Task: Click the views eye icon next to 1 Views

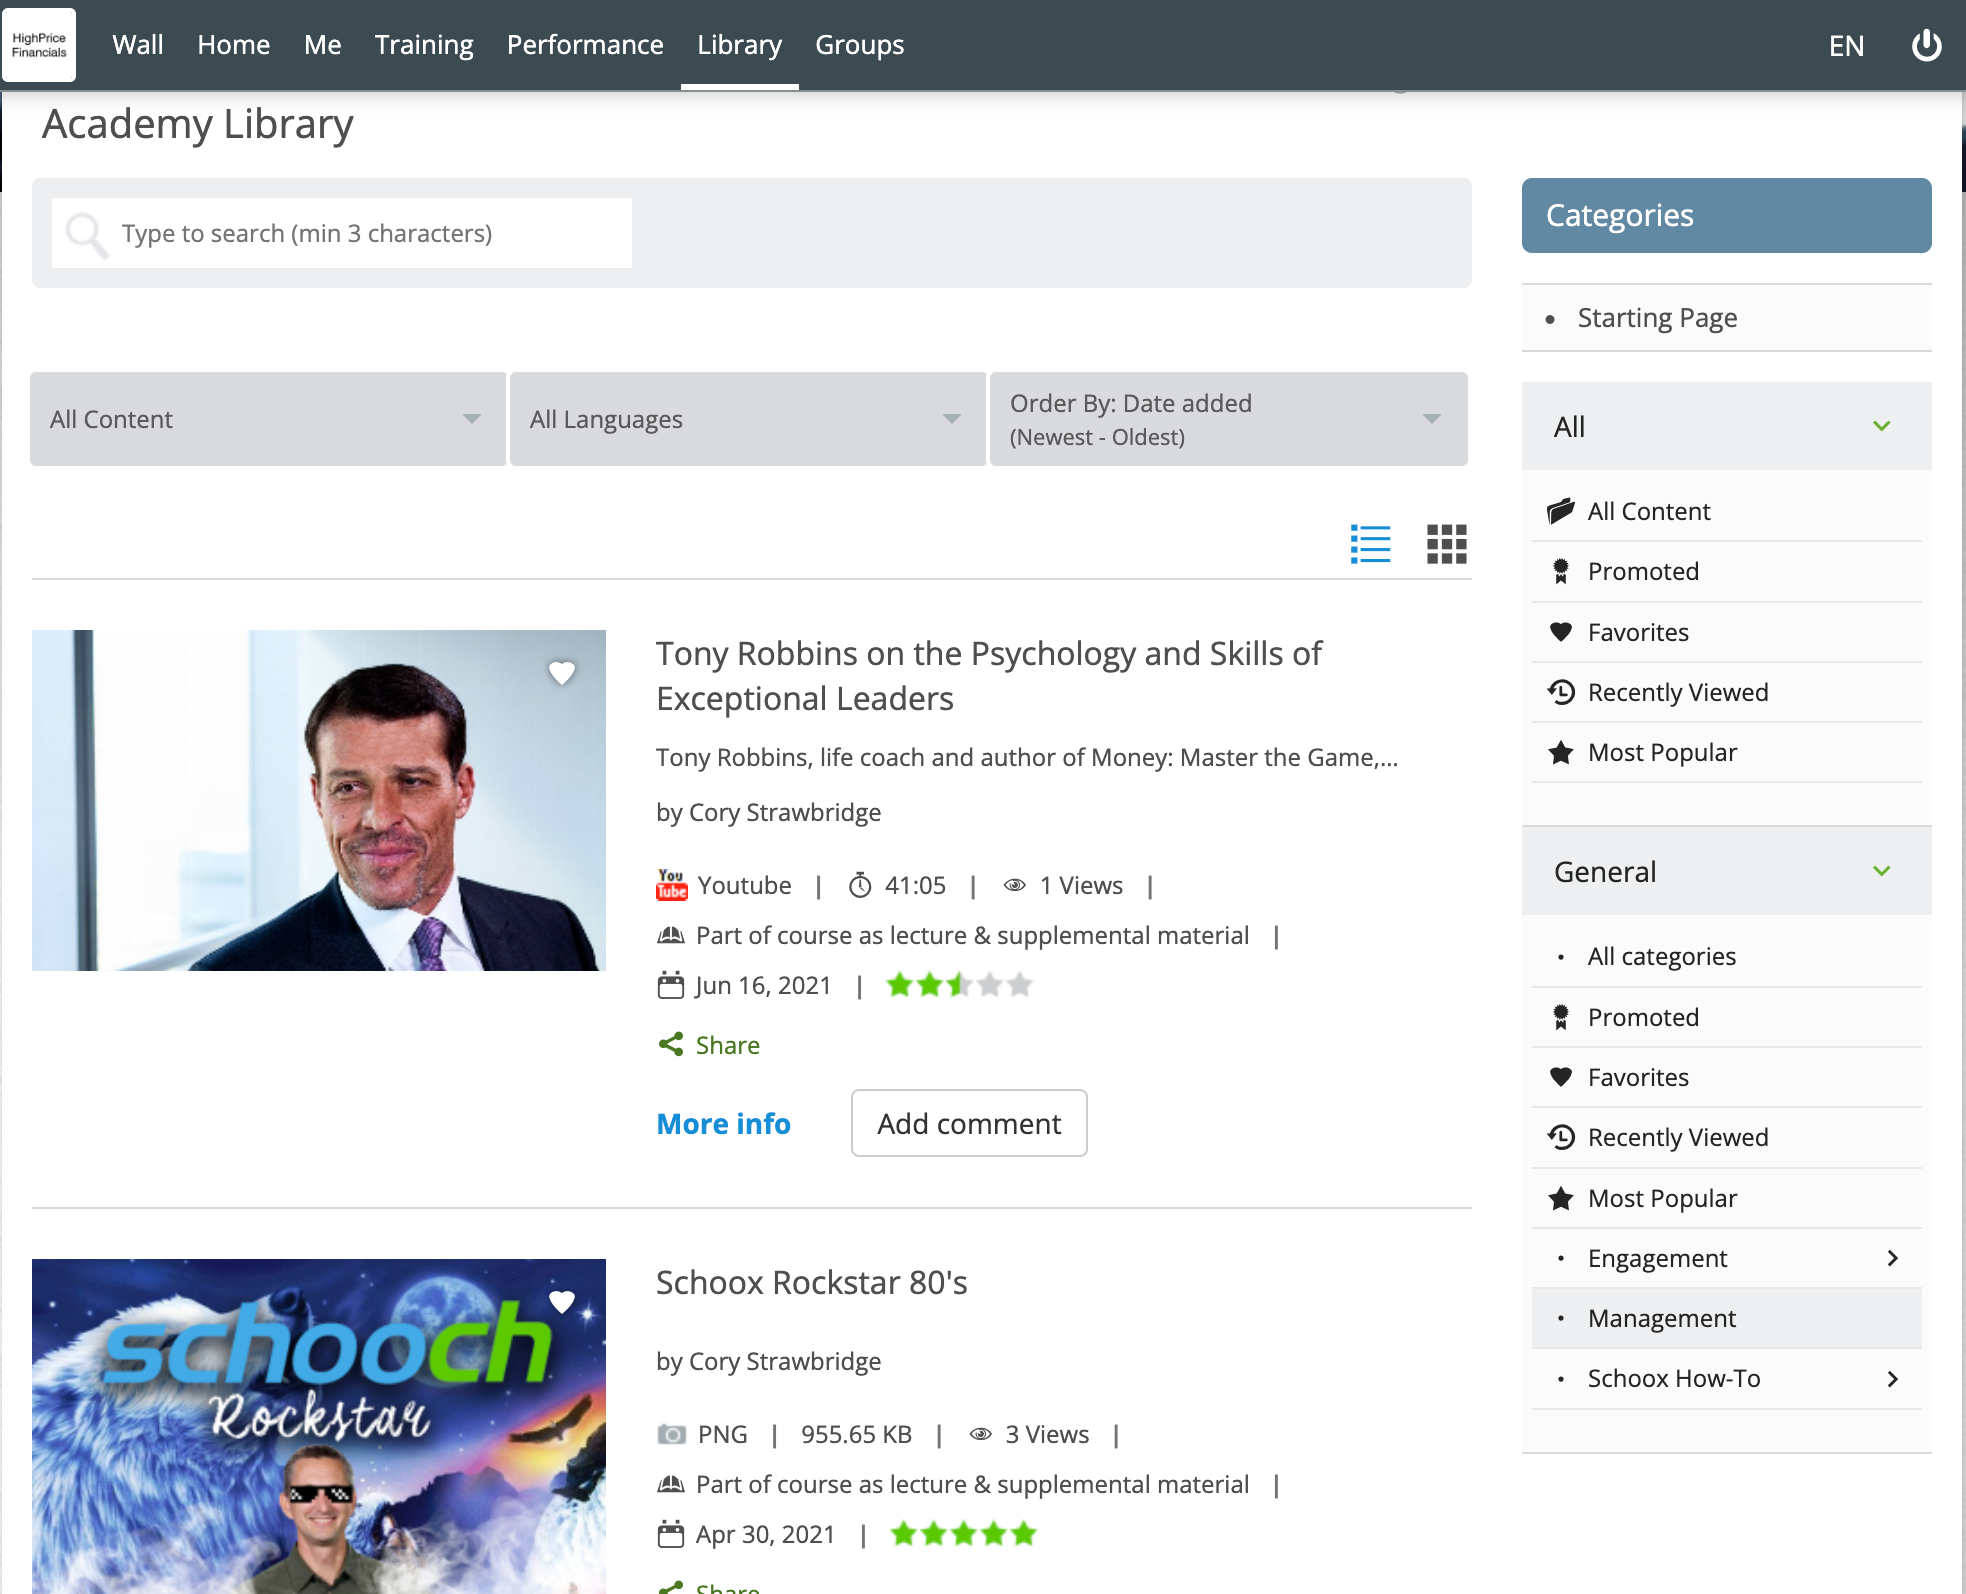Action: pos(1014,885)
